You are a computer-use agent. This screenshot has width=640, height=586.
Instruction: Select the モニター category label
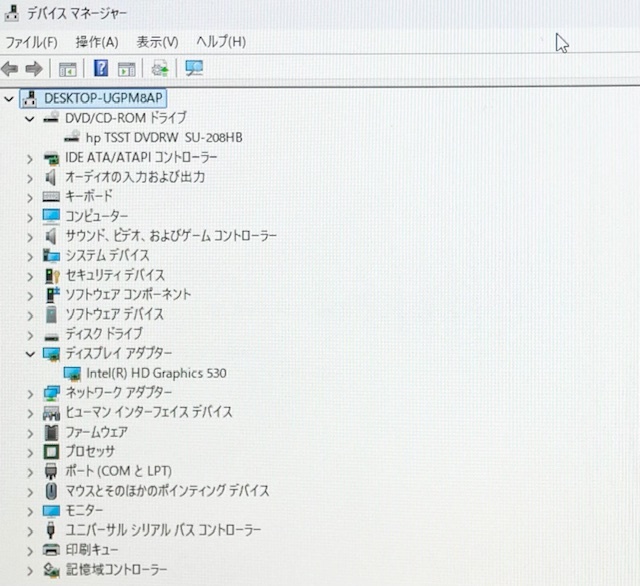tap(84, 510)
